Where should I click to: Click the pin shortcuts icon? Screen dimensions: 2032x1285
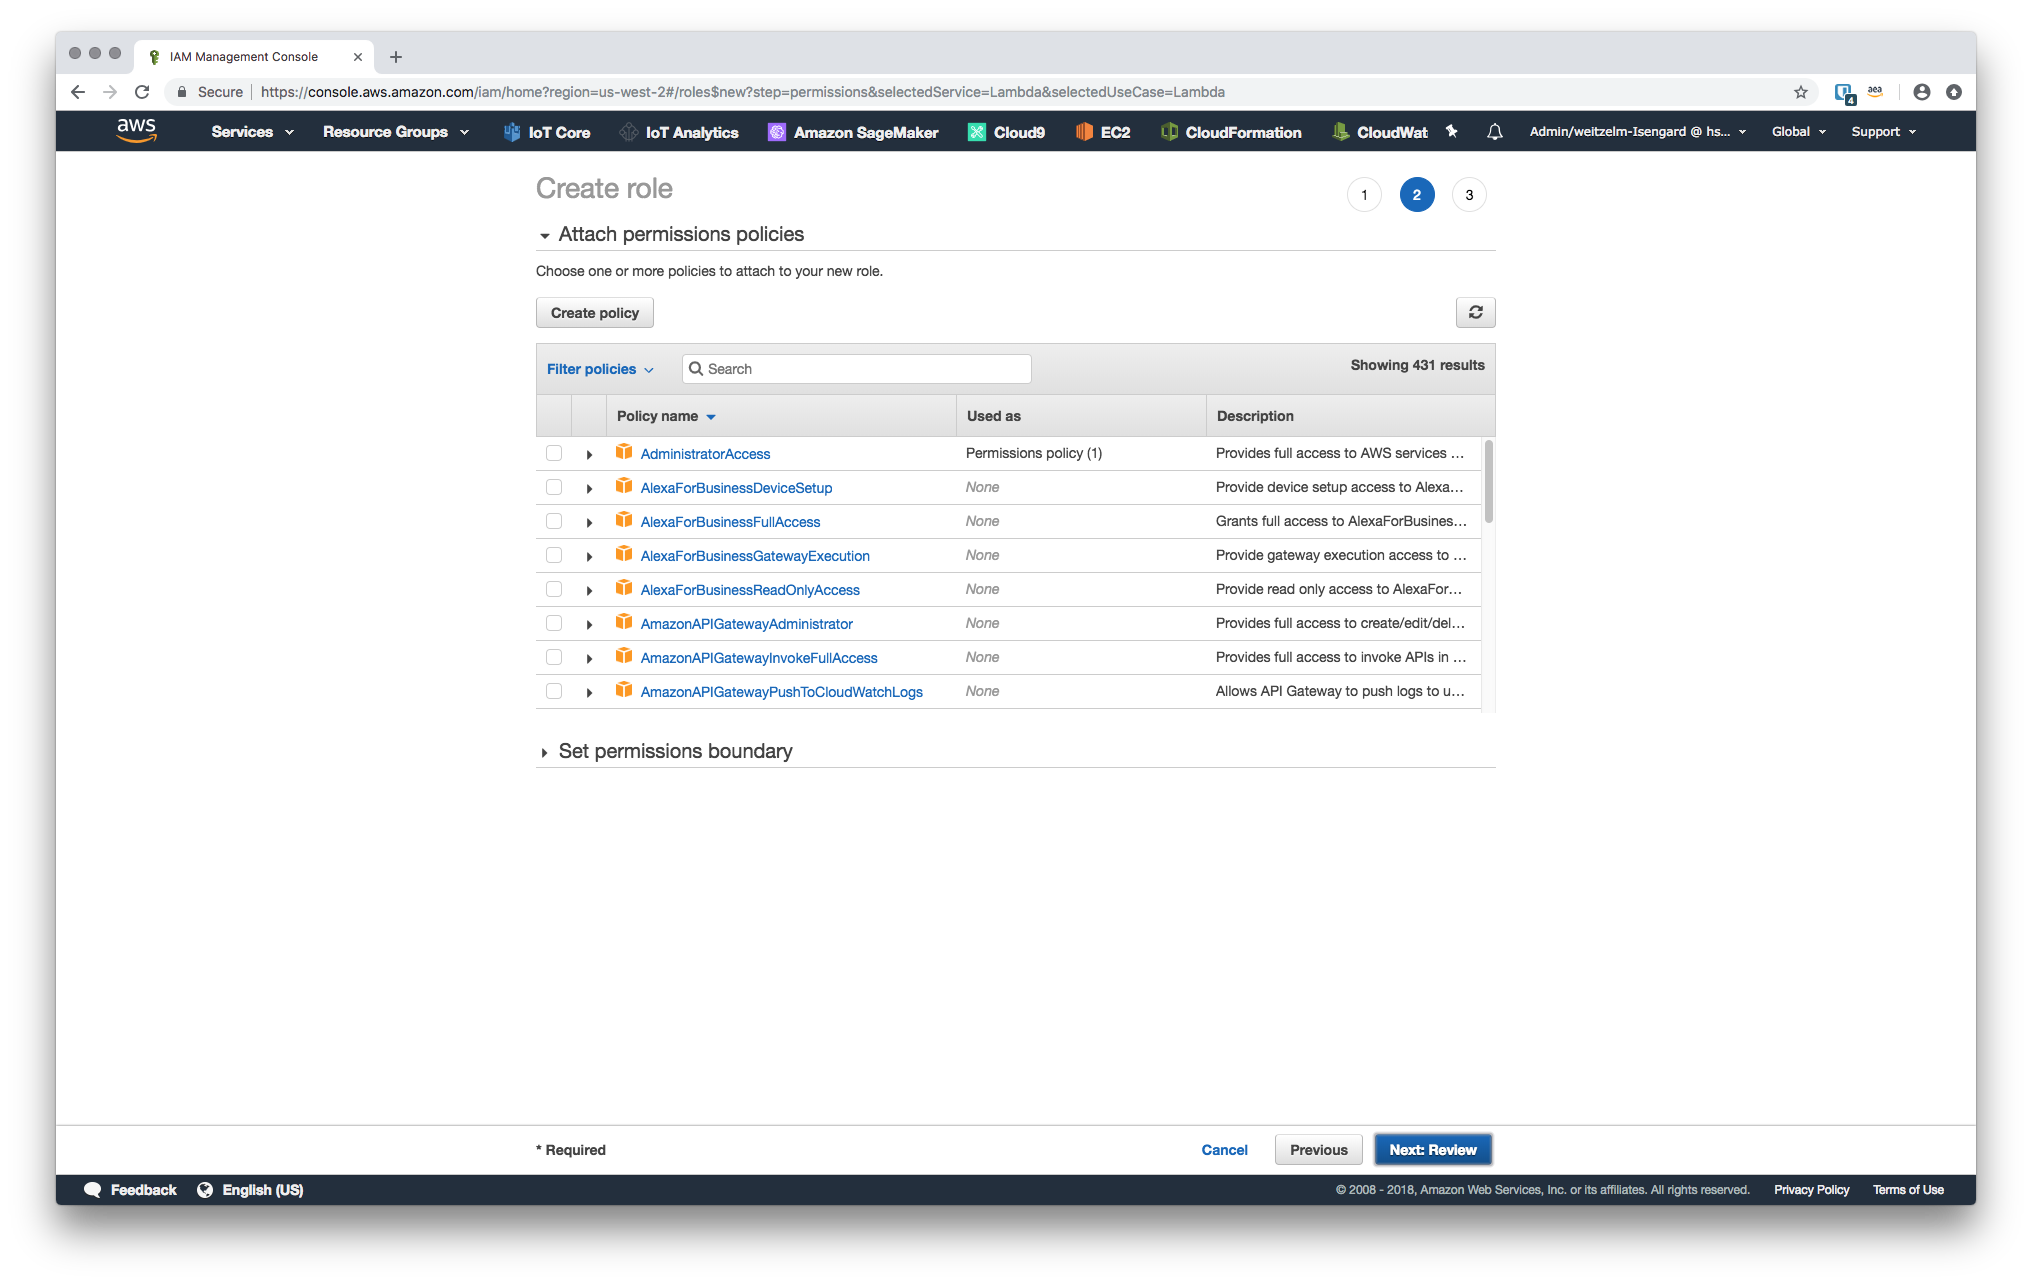tap(1452, 131)
